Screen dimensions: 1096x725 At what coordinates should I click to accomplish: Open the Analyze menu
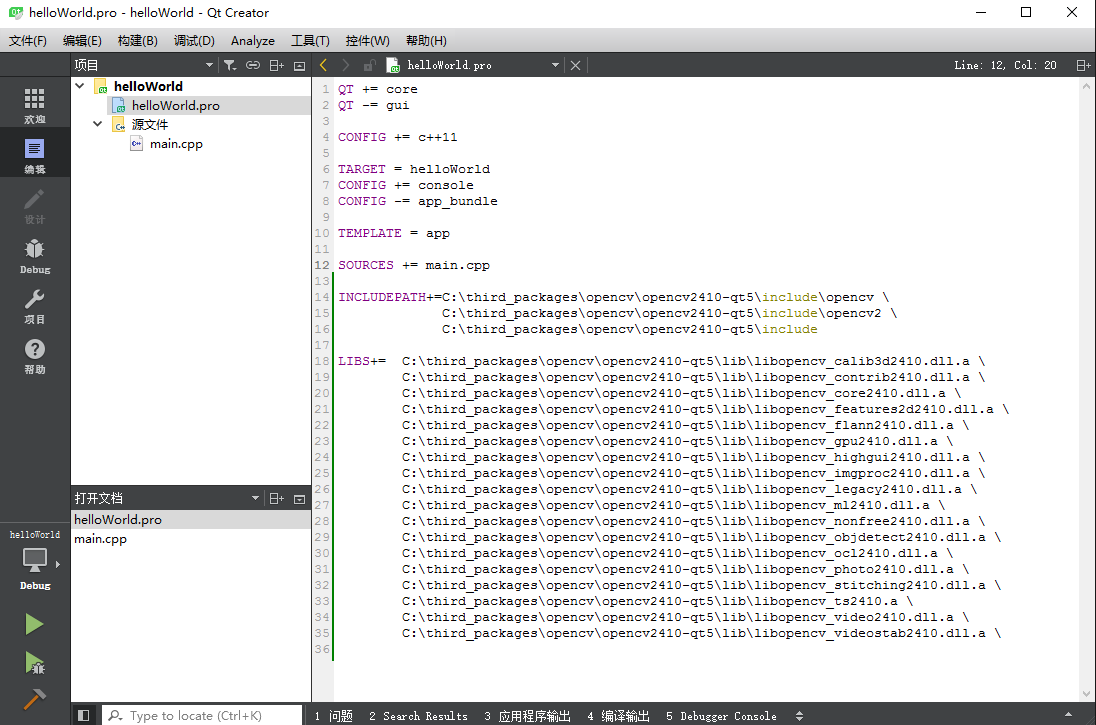tap(252, 41)
